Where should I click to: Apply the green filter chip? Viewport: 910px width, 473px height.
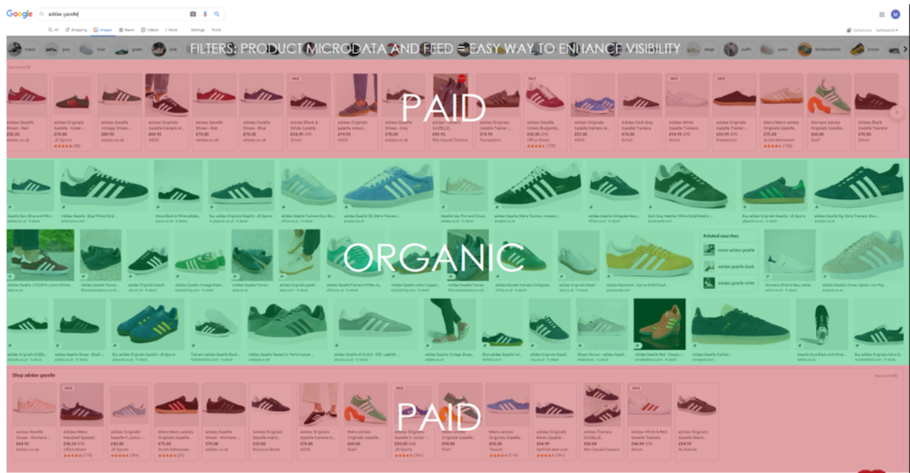pos(129,49)
